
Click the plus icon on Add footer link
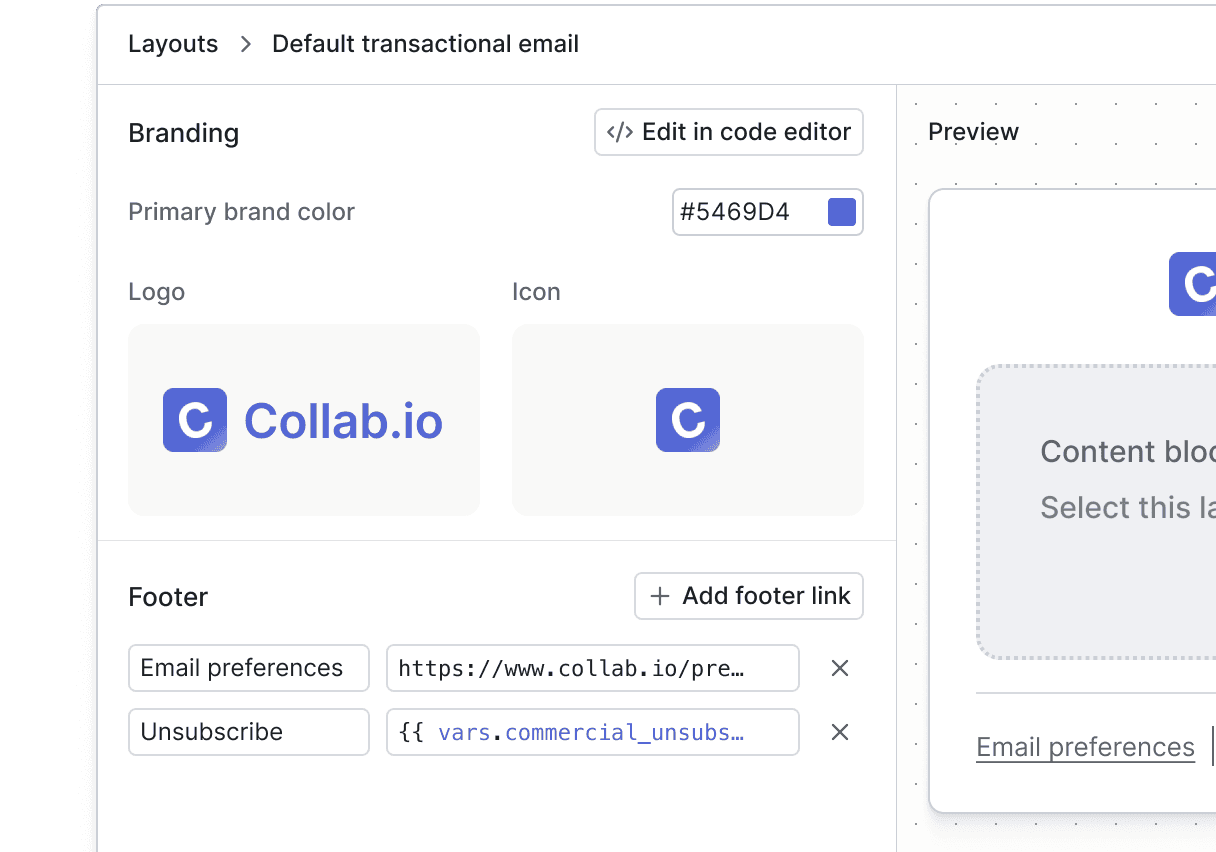[659, 597]
